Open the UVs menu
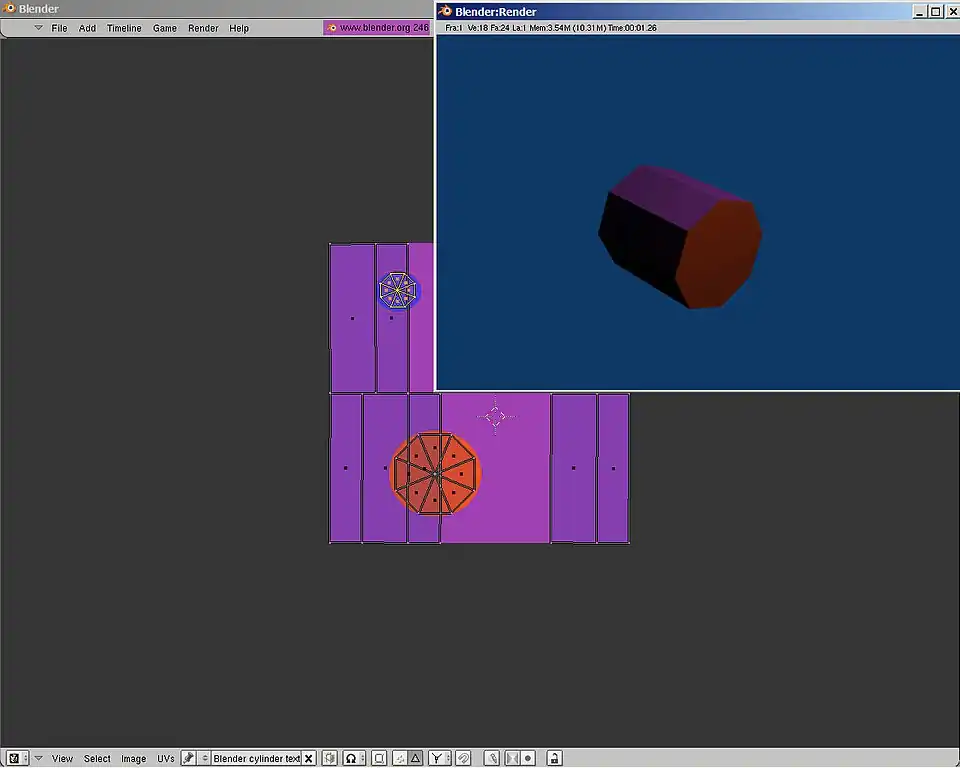The height and width of the screenshot is (768, 960). pyautogui.click(x=165, y=758)
